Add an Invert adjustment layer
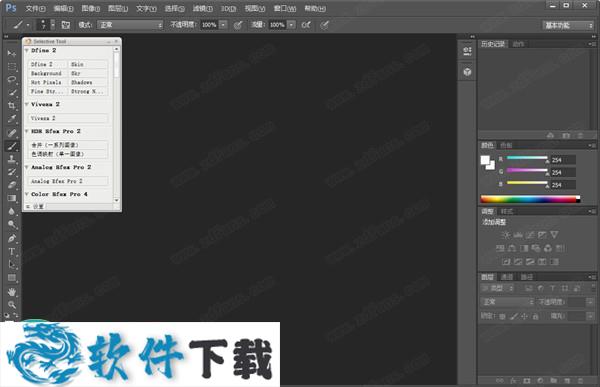600x387 pixels. pyautogui.click(x=506, y=262)
